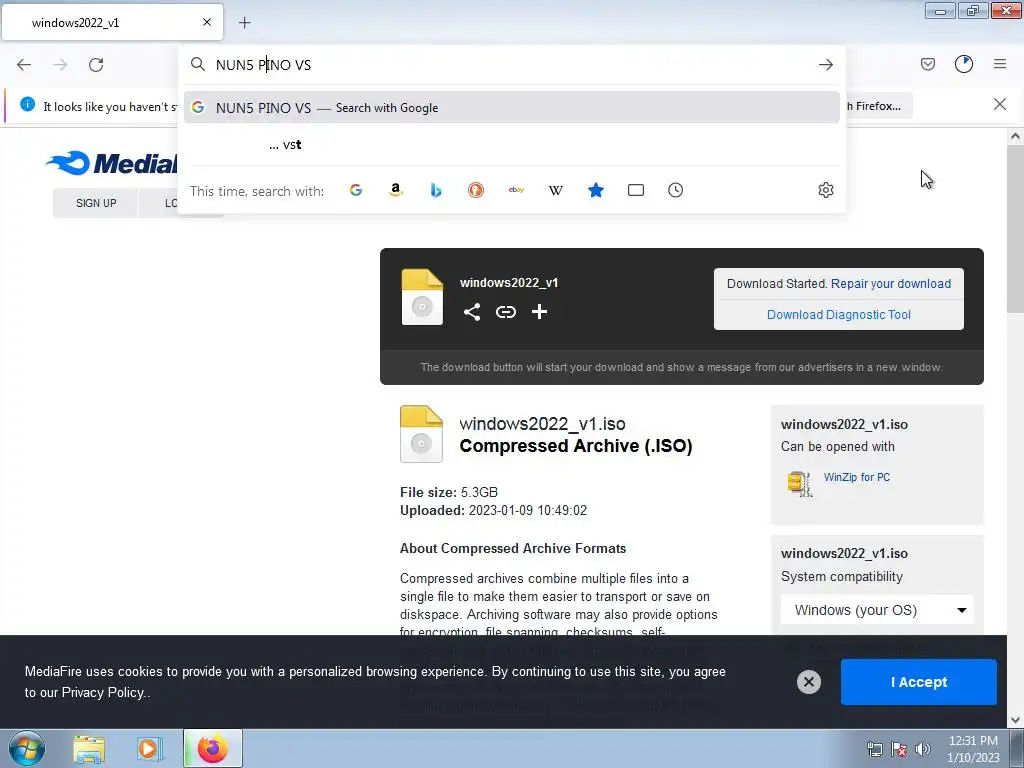Viewport: 1024px width, 768px height.
Task: Click the 'Uploaded: 2023-01-09 10:49:02' text
Action: 493,511
